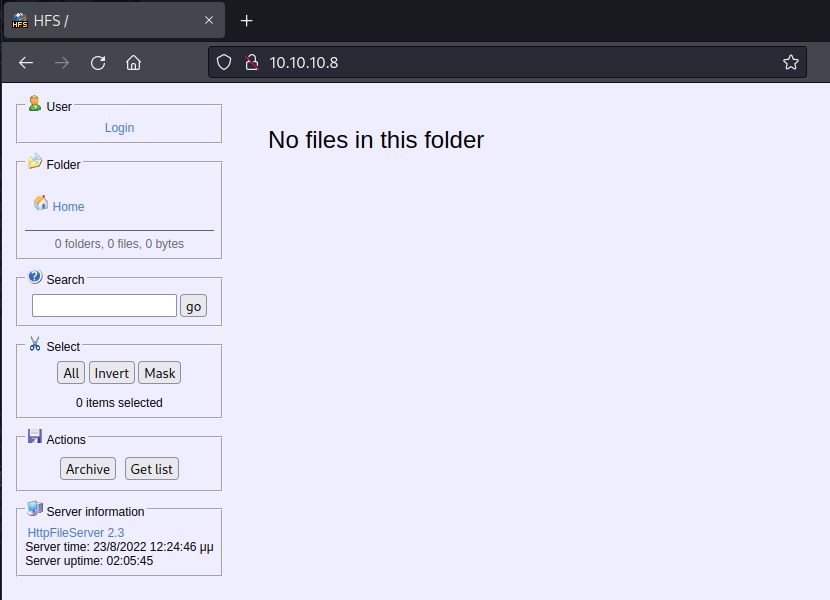
Task: Open tracking protection shield icon
Action: point(224,62)
